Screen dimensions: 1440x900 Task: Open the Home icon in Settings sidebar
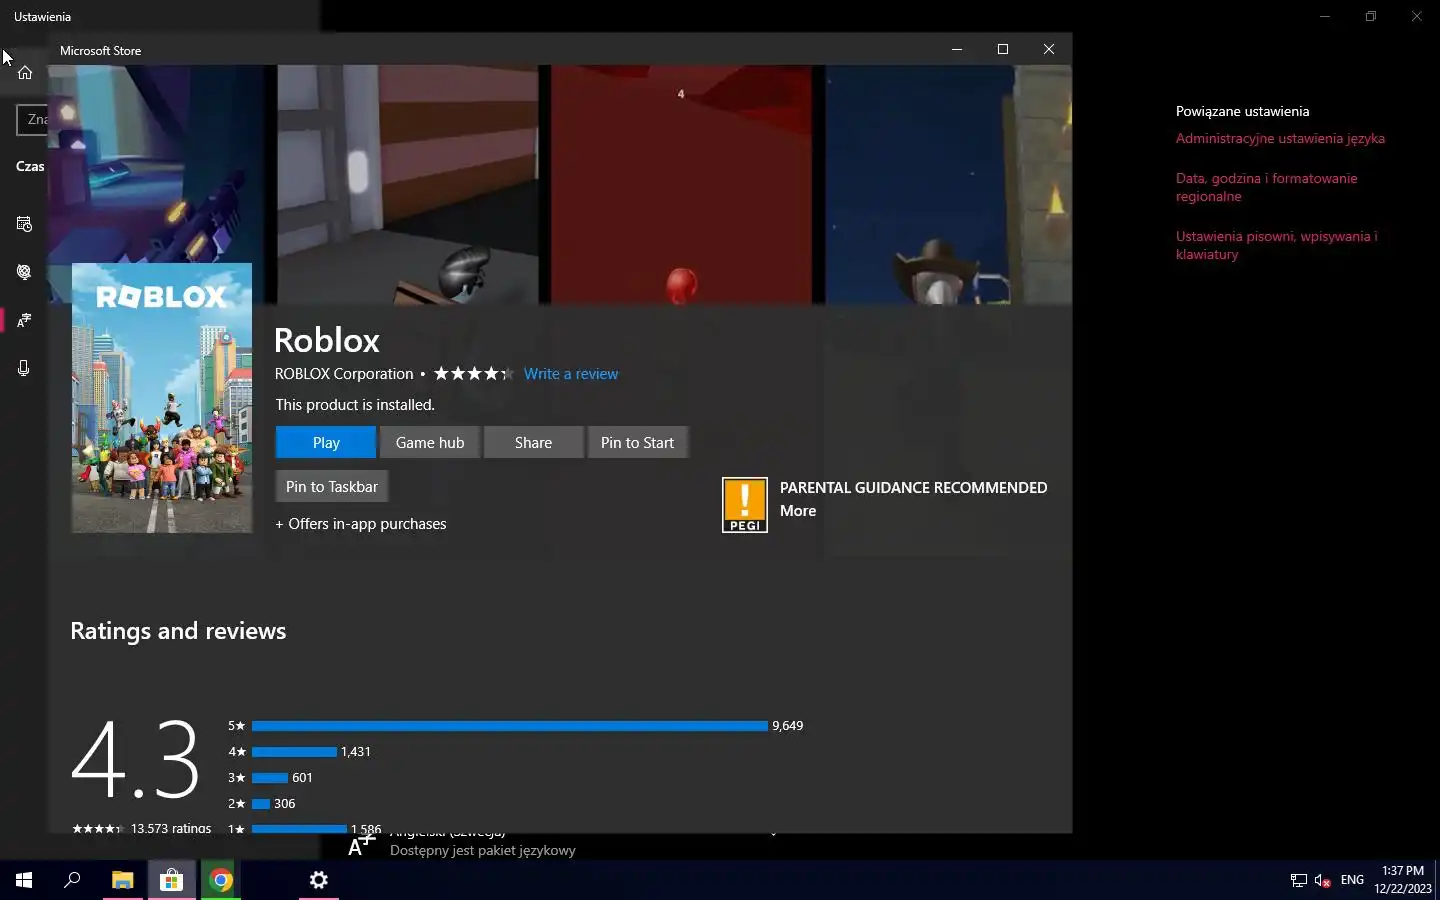(25, 72)
